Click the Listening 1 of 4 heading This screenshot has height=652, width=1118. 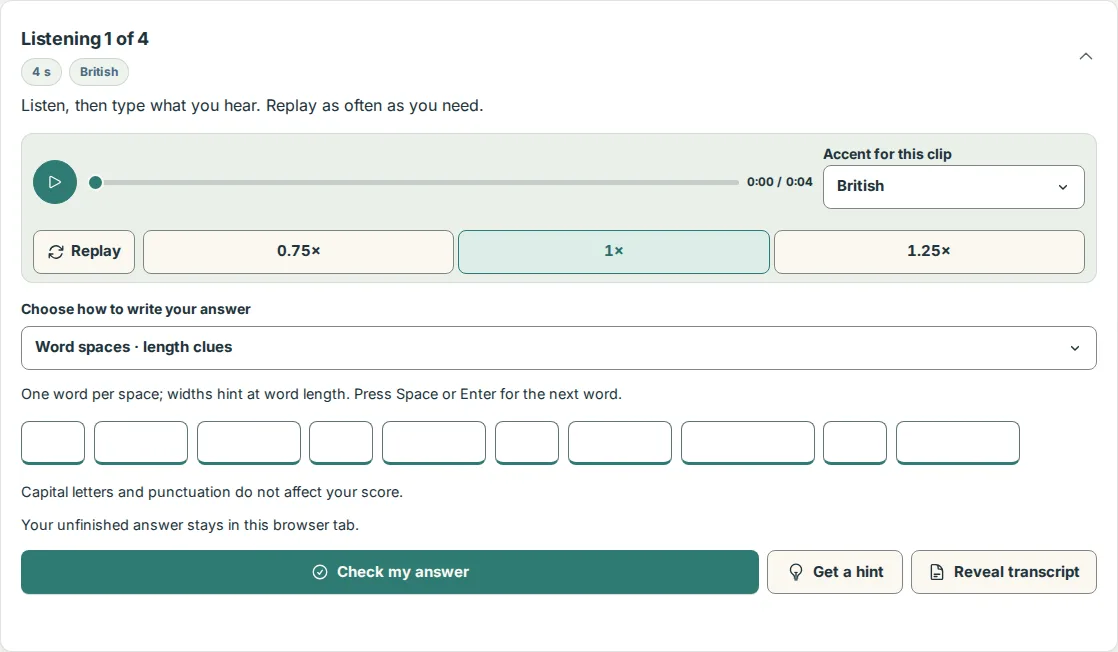pos(85,39)
